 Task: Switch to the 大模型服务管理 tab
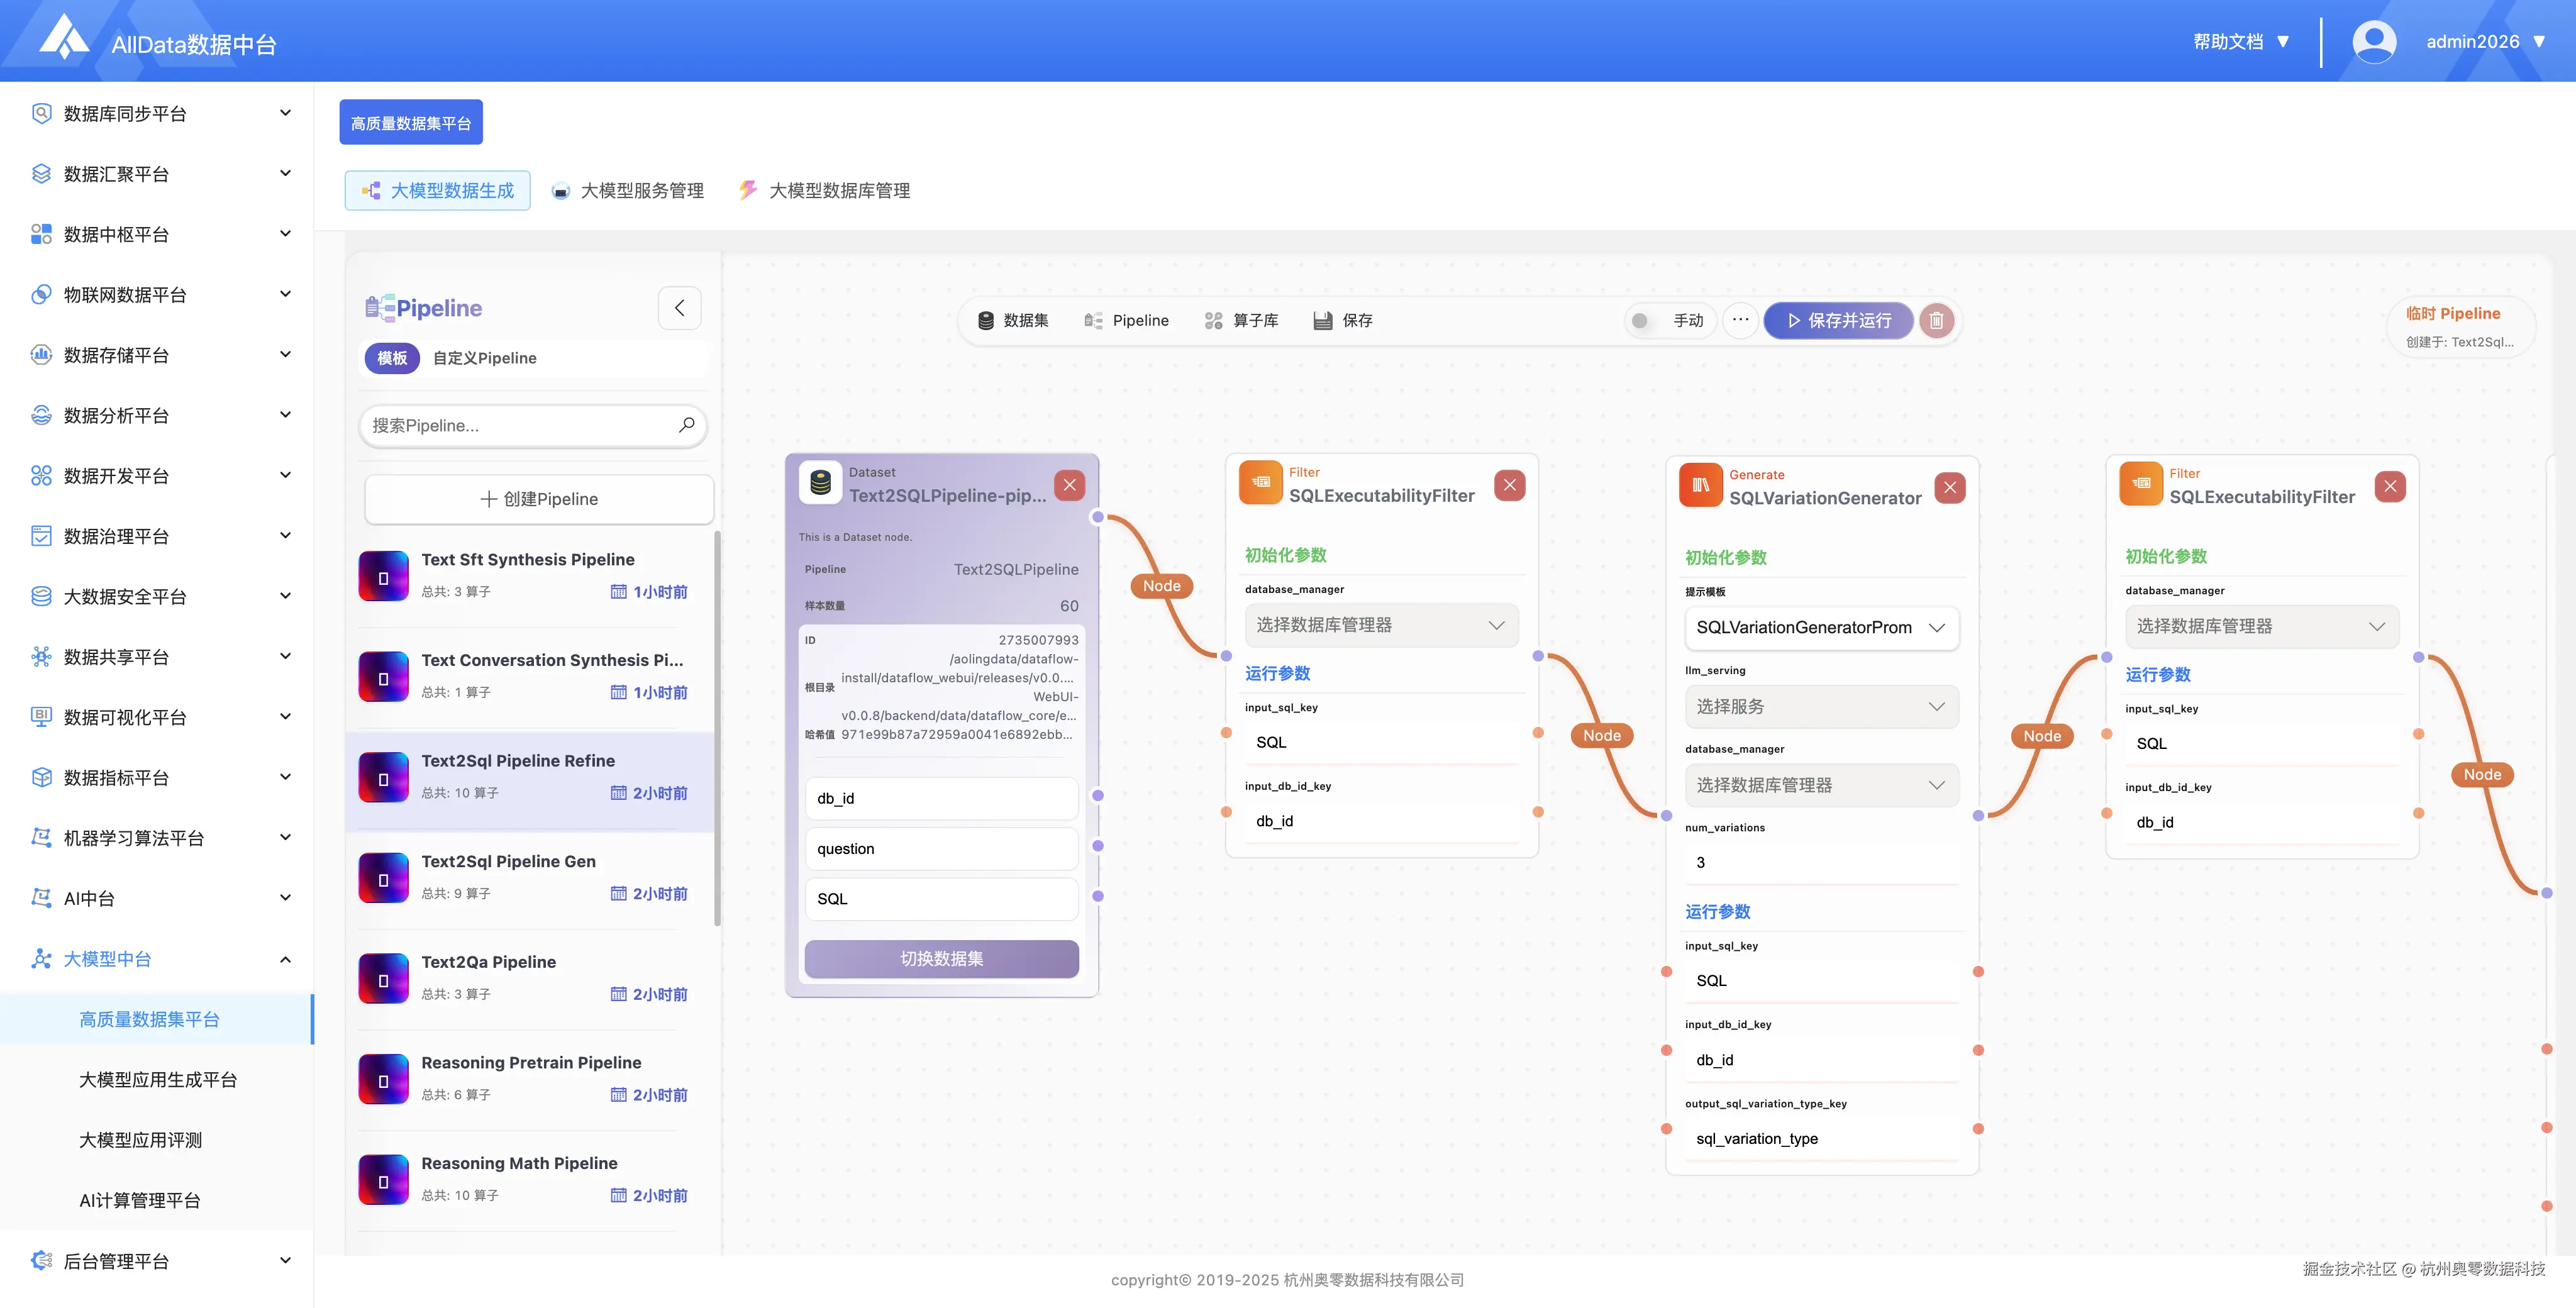coord(629,191)
